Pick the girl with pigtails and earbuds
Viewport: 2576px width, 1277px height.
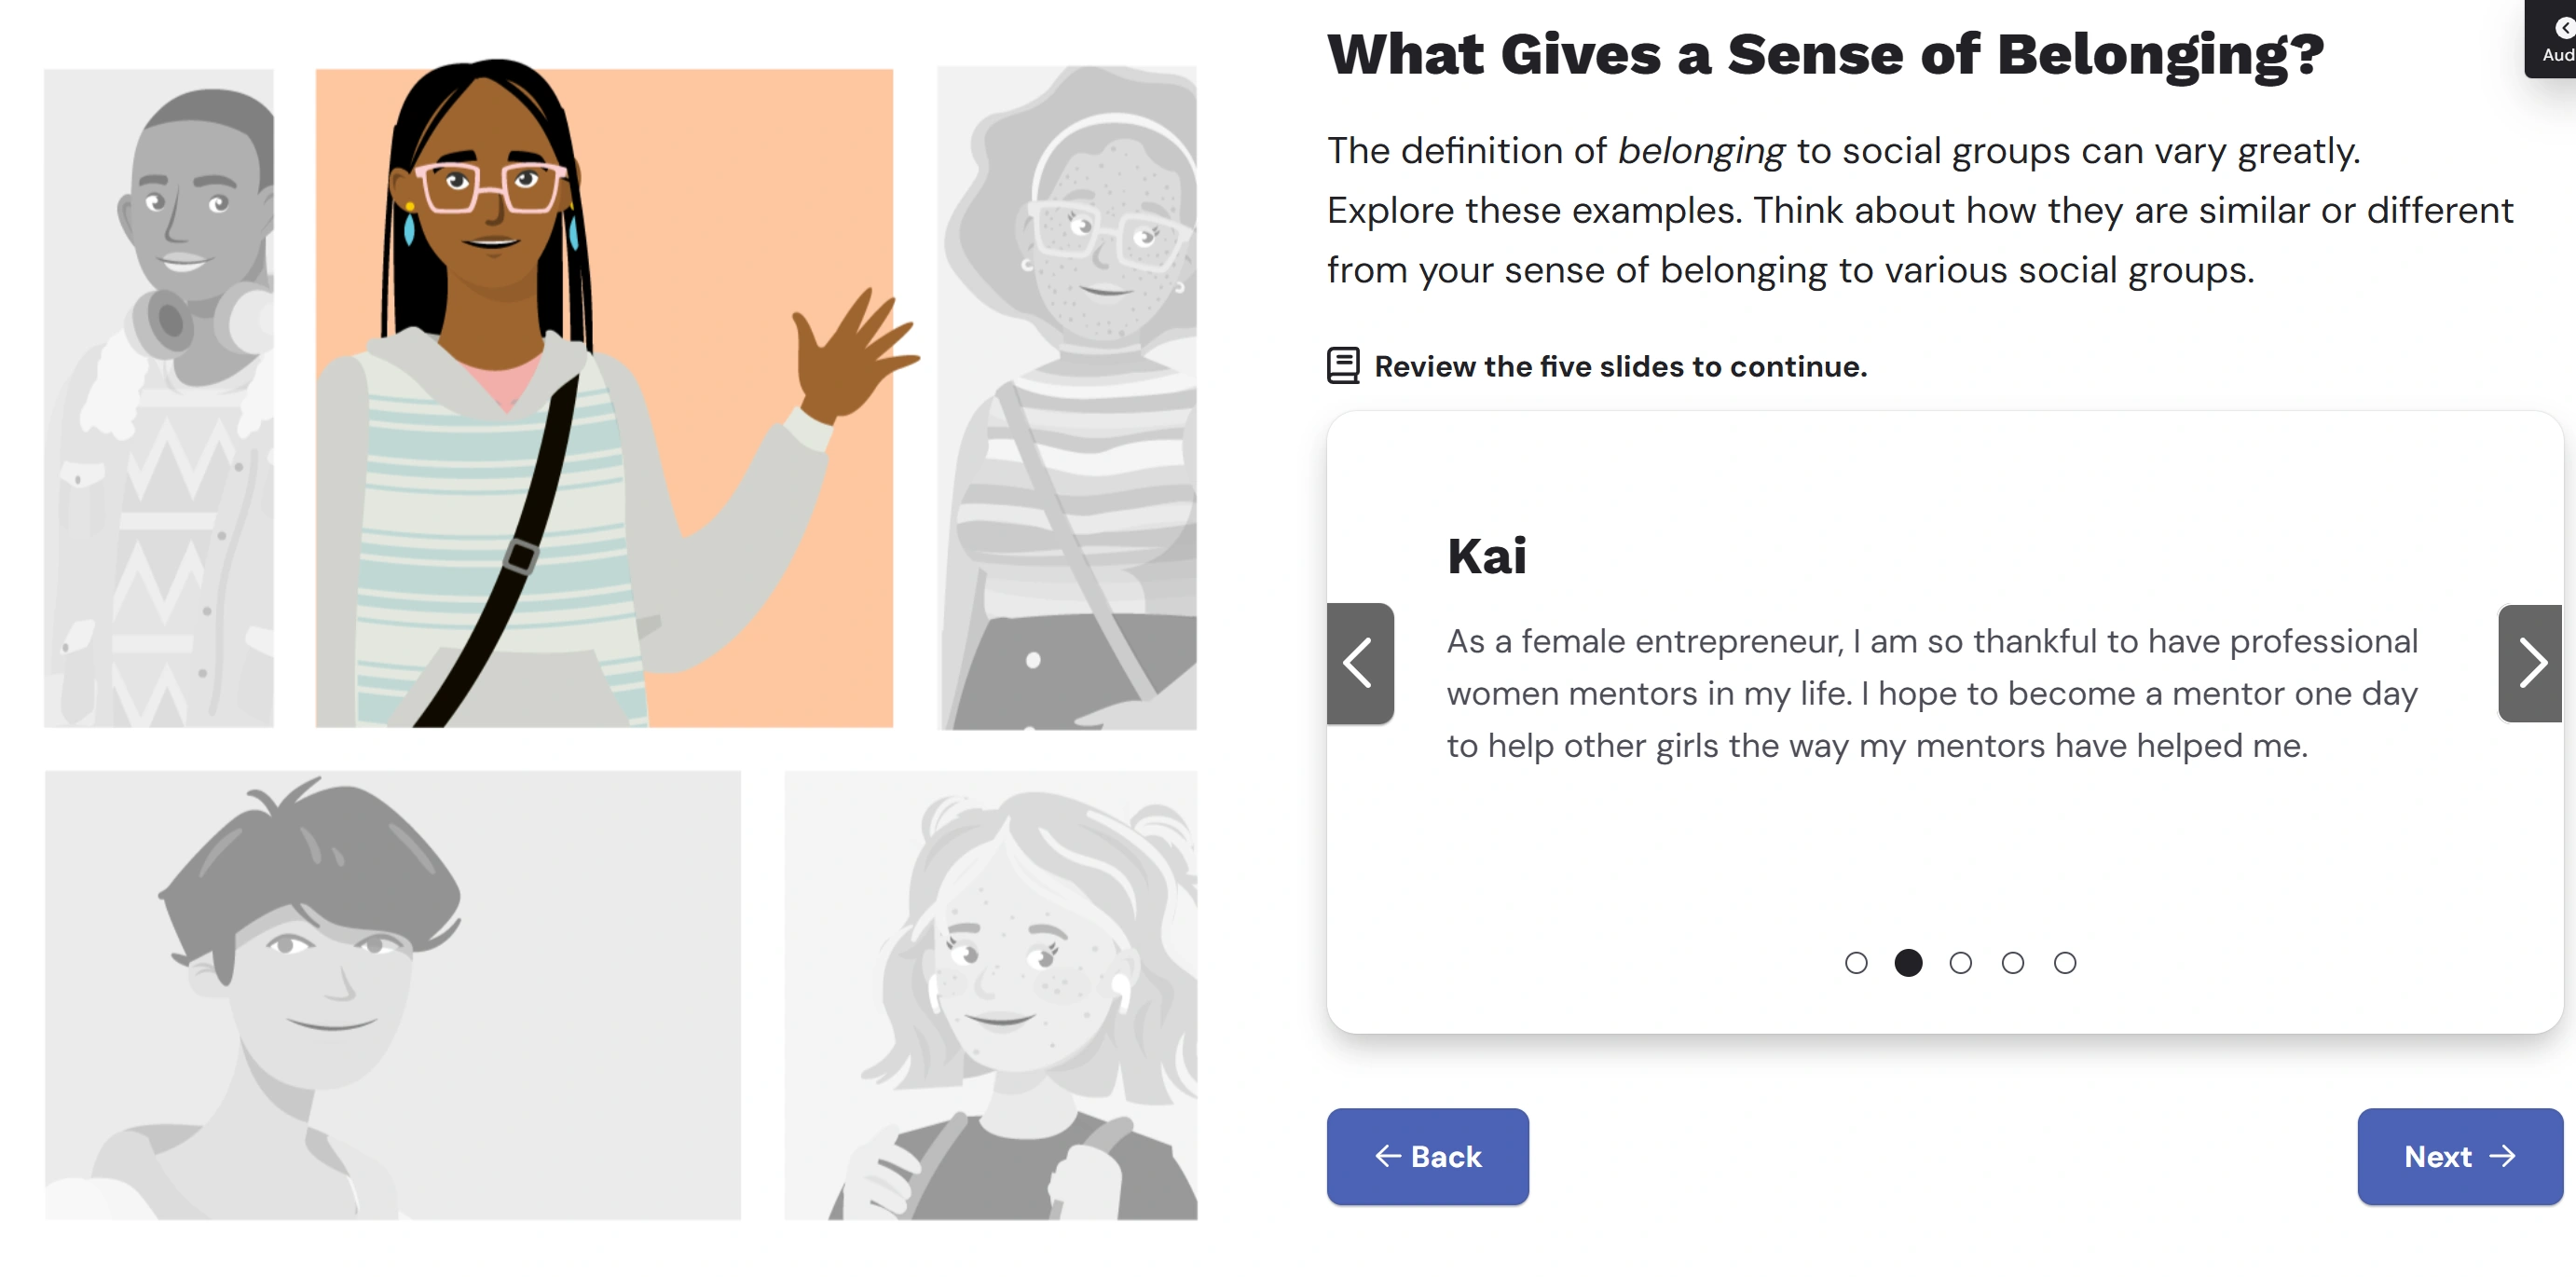[x=990, y=994]
